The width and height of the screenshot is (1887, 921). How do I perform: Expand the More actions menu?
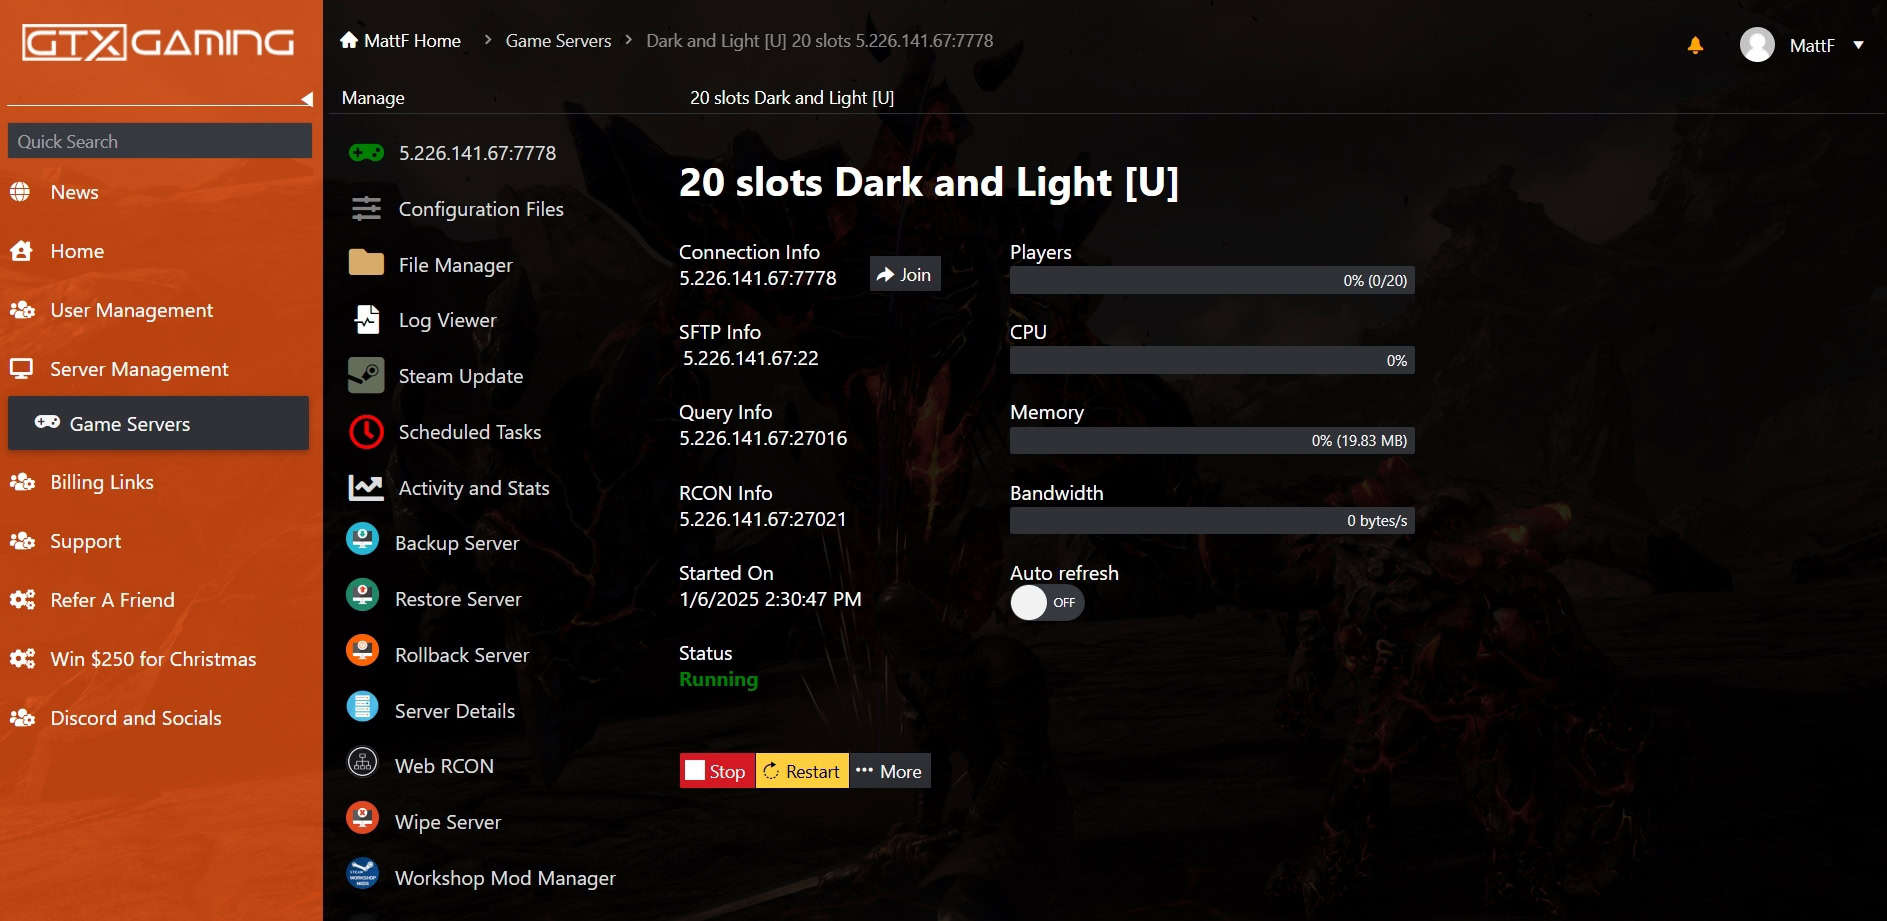pos(890,771)
